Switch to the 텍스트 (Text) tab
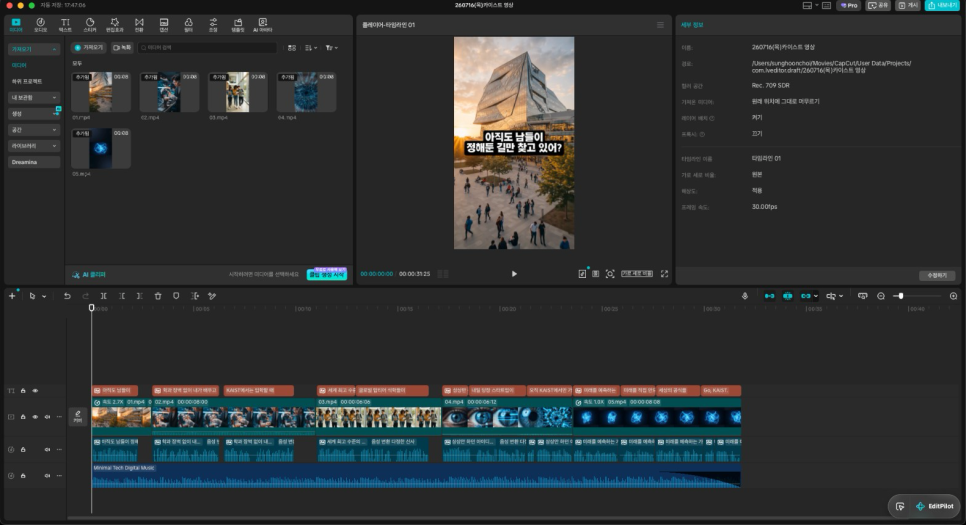The image size is (966, 525). [x=65, y=25]
